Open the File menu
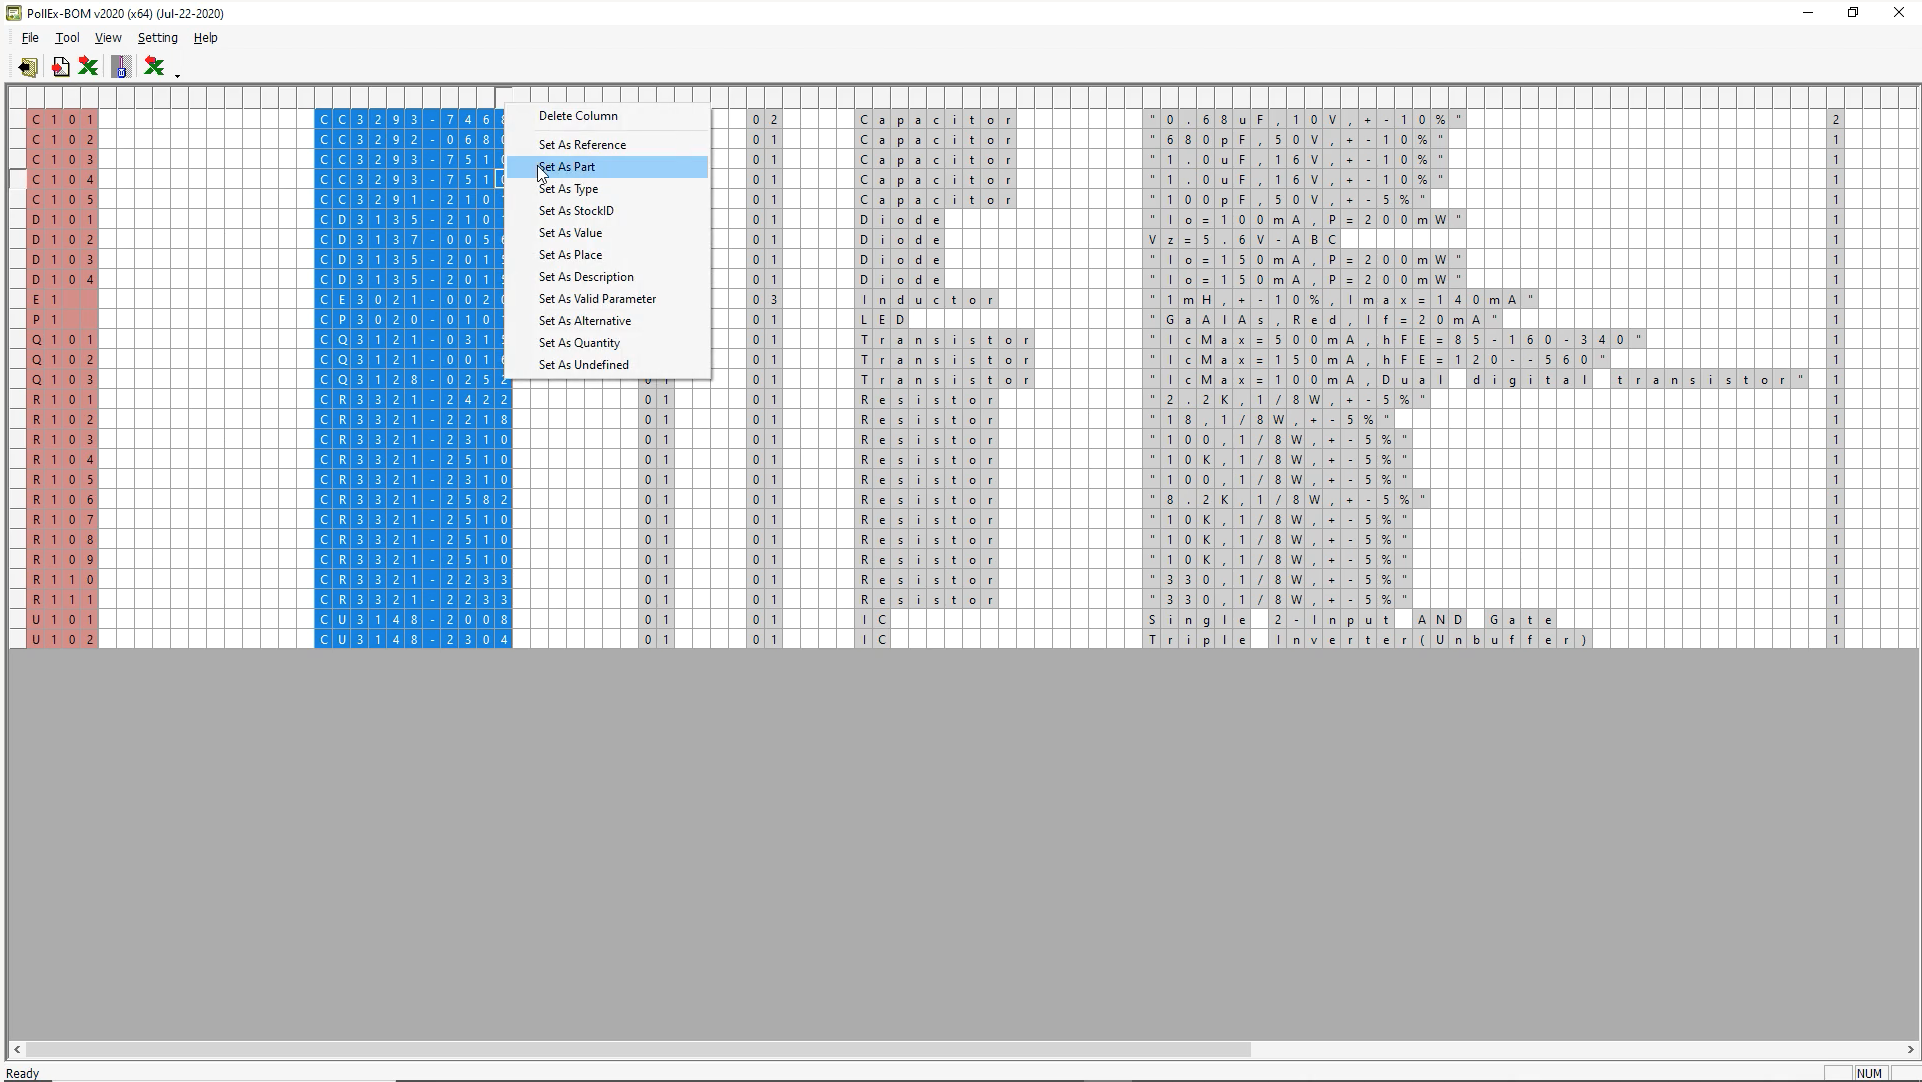Image resolution: width=1922 pixels, height=1082 pixels. tap(30, 38)
